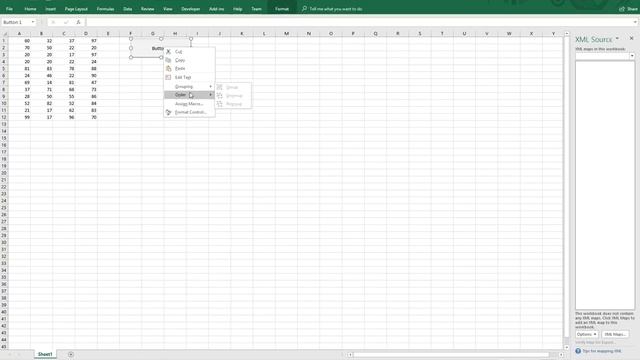The image size is (640, 360).
Task: Open the Review ribbon tab
Action: [147, 9]
